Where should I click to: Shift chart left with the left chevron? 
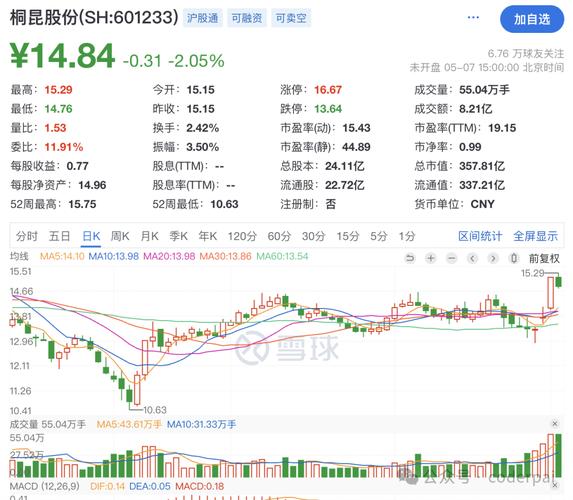473,258
